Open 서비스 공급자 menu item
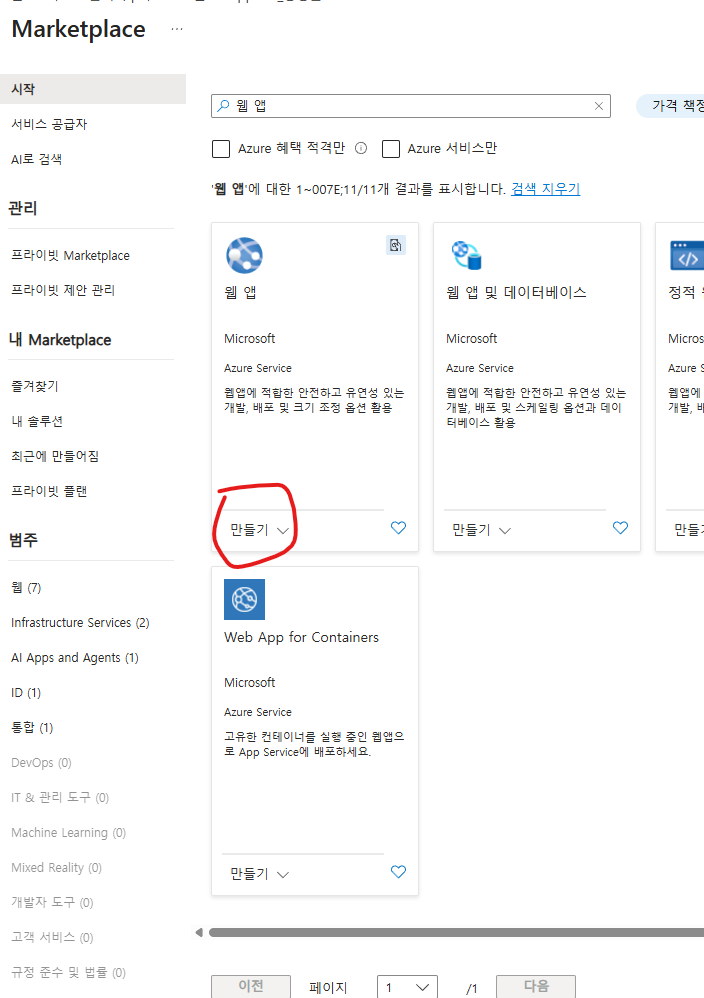 [49, 124]
